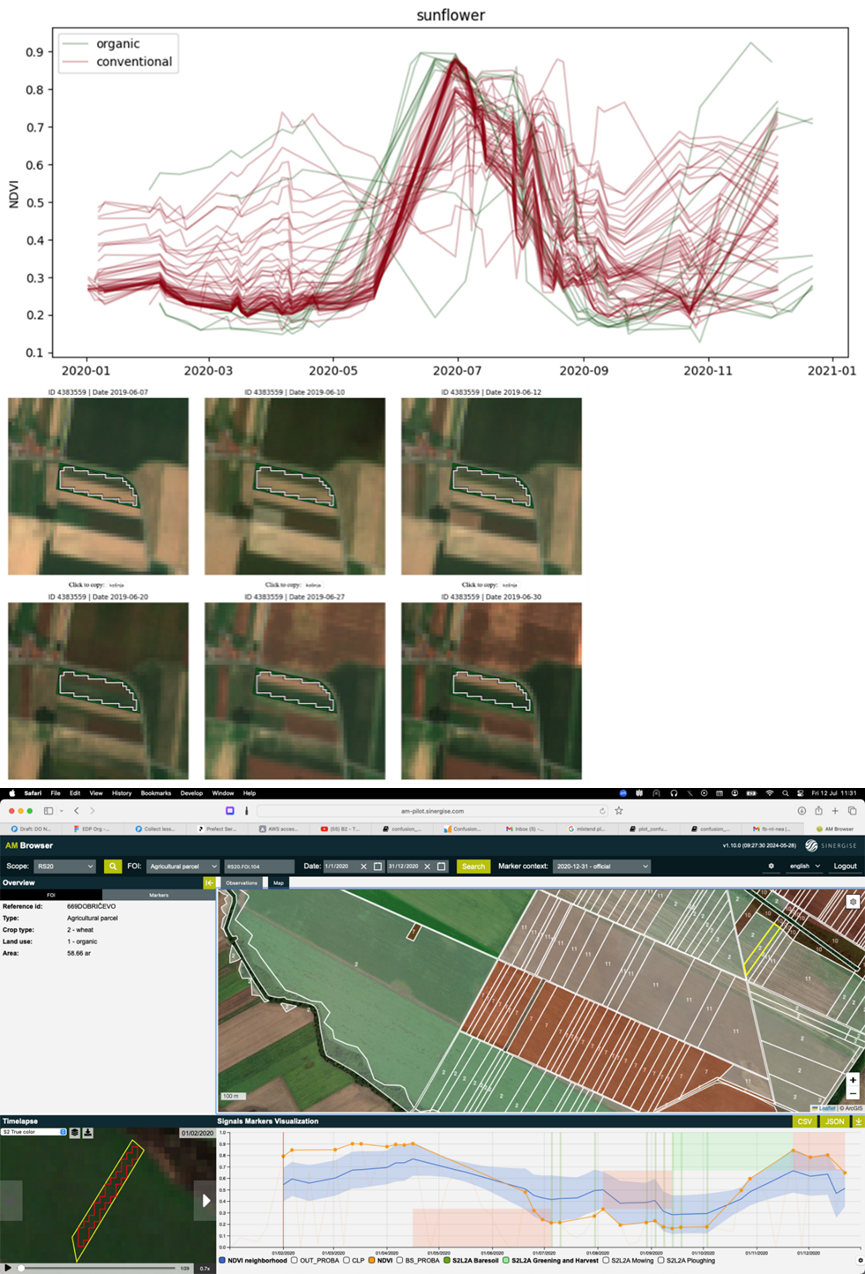Click the signals chart download arrow icon

tap(857, 1122)
